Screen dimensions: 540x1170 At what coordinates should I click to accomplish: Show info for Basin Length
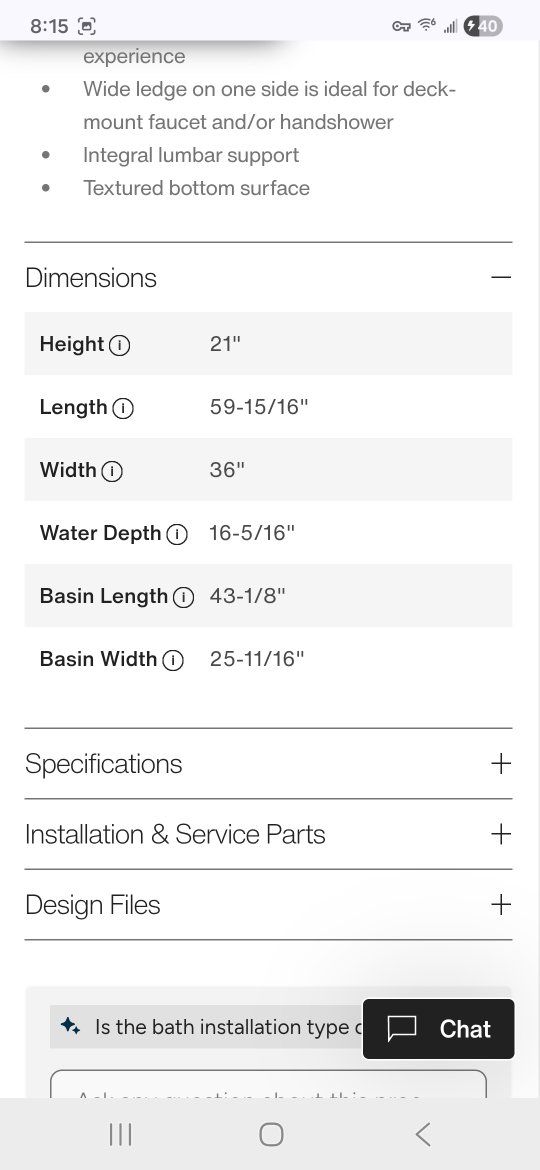[x=183, y=597]
